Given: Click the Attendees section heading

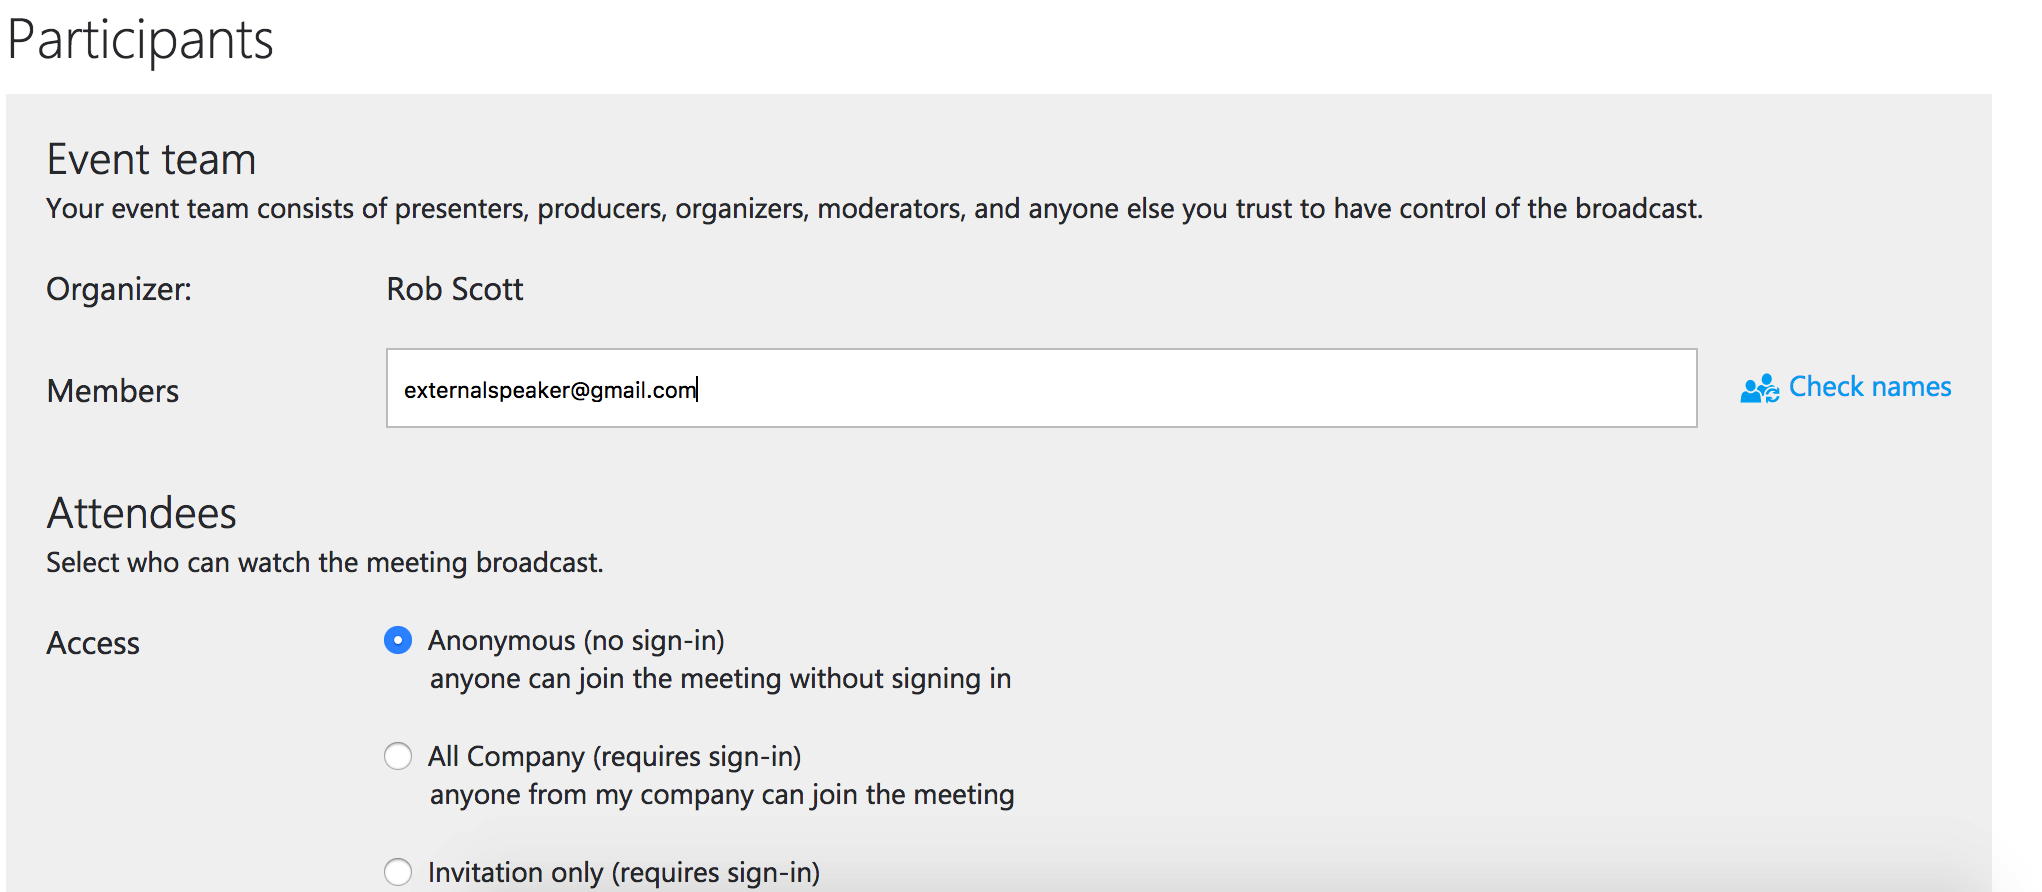Looking at the screenshot, I should 141,513.
